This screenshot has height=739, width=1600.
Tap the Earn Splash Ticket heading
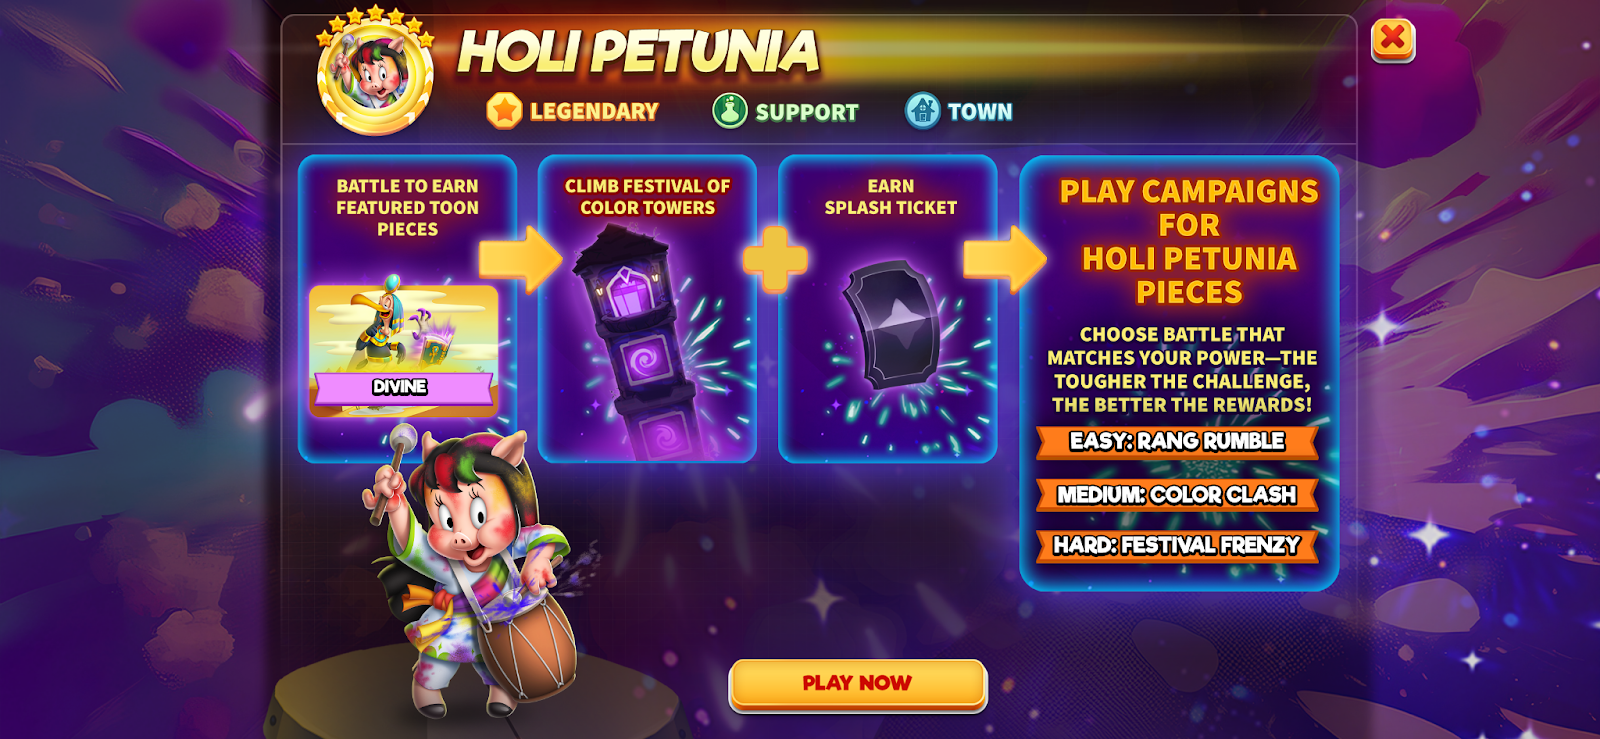click(x=890, y=197)
